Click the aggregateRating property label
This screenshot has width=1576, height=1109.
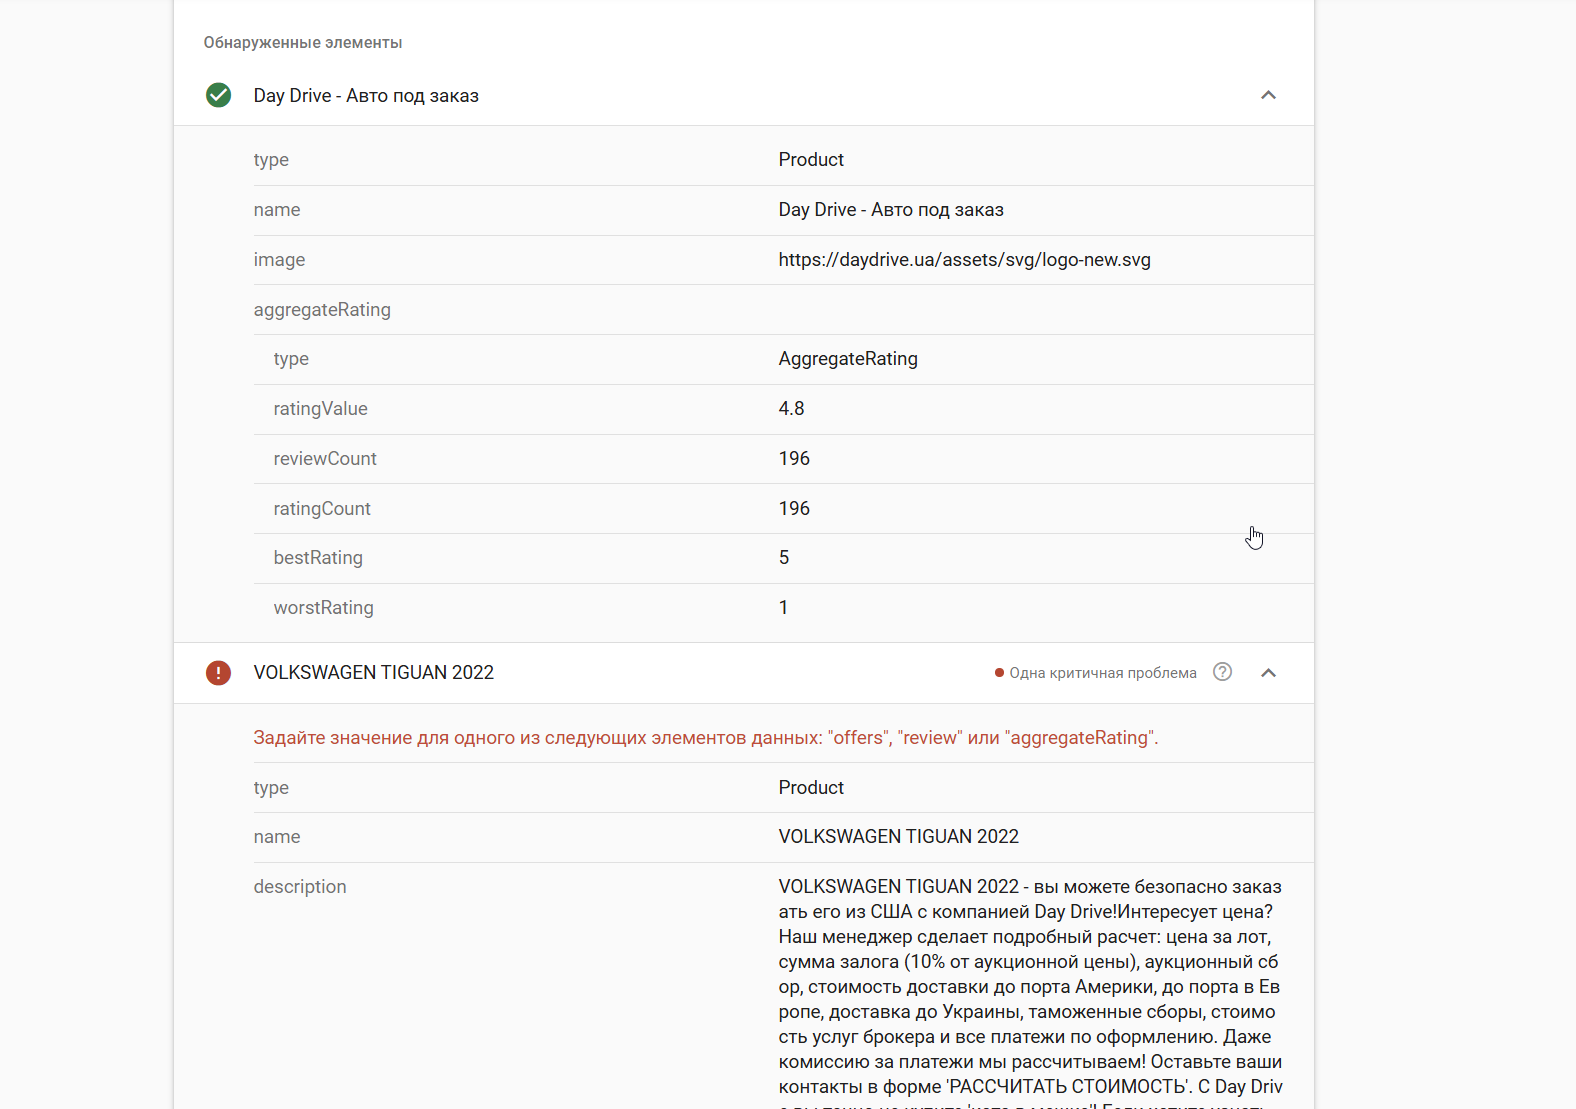coord(322,310)
